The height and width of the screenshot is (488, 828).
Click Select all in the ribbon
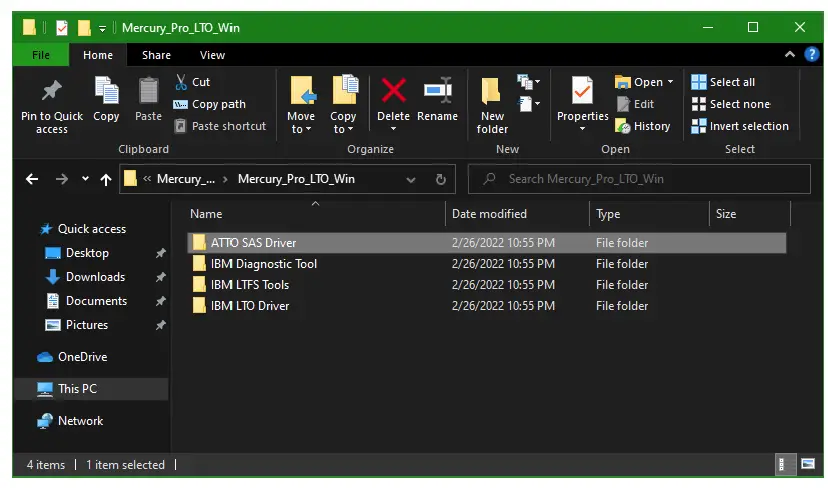723,82
